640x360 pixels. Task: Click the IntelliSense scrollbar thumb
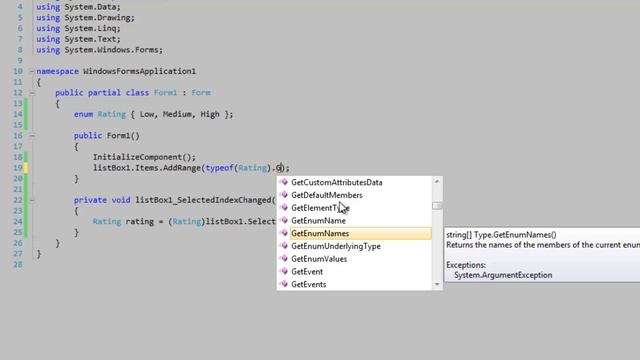(437, 206)
